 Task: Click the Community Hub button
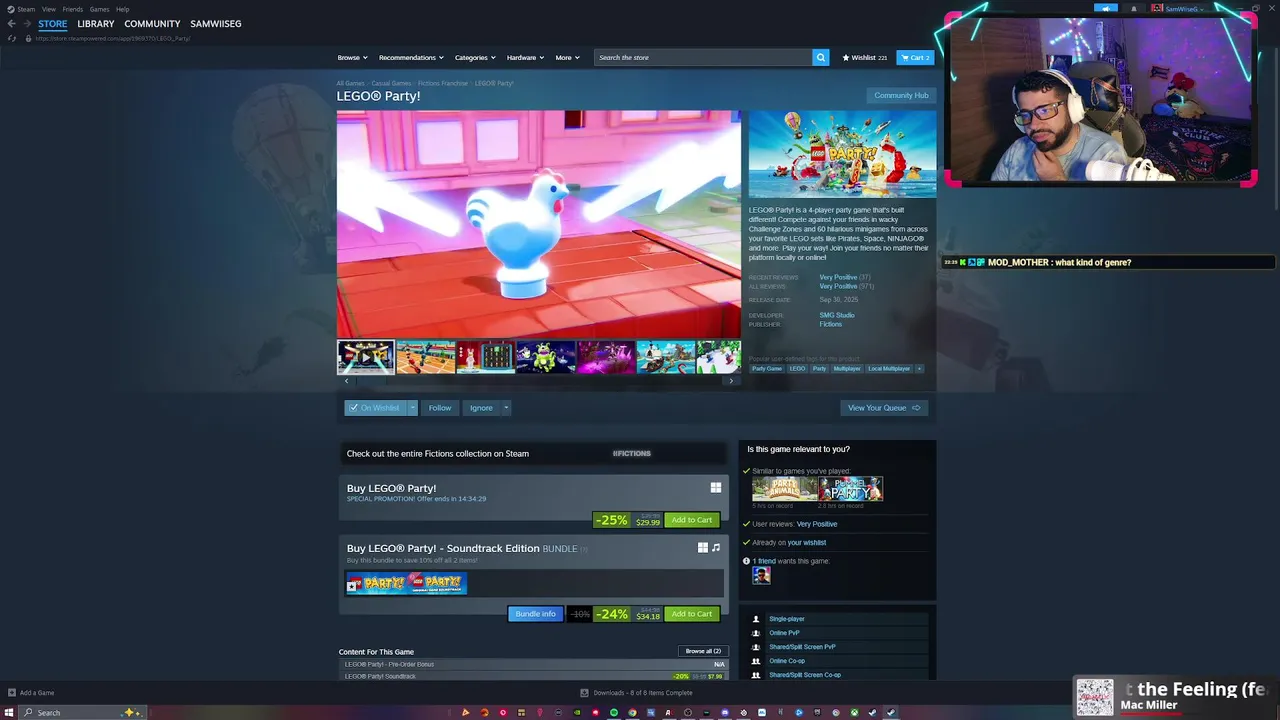pos(901,95)
